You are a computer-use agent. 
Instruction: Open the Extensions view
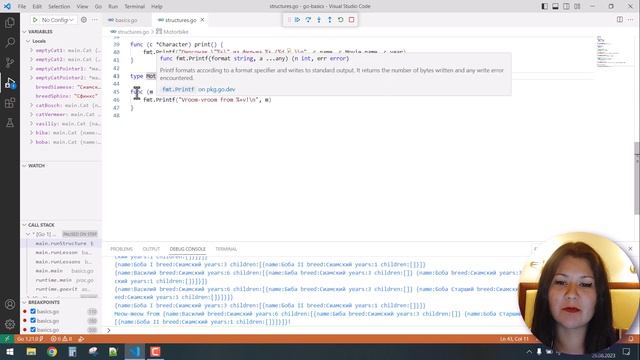10,102
